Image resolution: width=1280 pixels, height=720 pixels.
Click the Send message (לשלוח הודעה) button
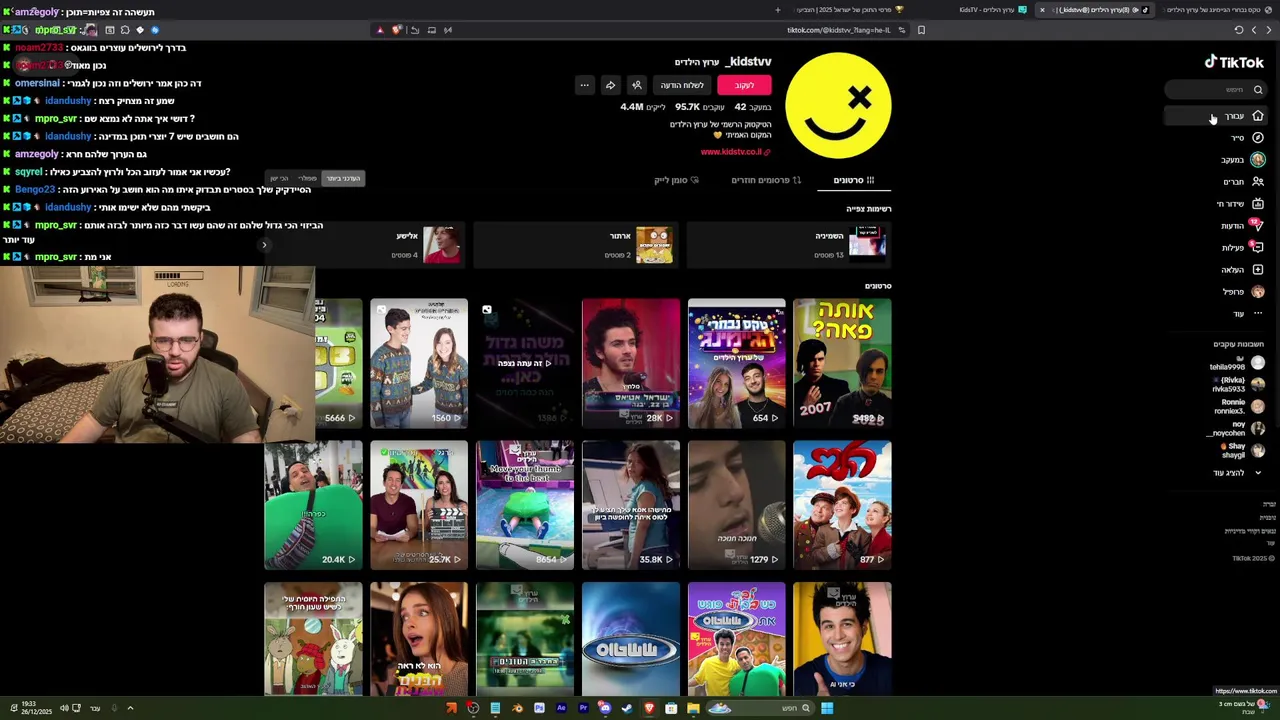682,85
